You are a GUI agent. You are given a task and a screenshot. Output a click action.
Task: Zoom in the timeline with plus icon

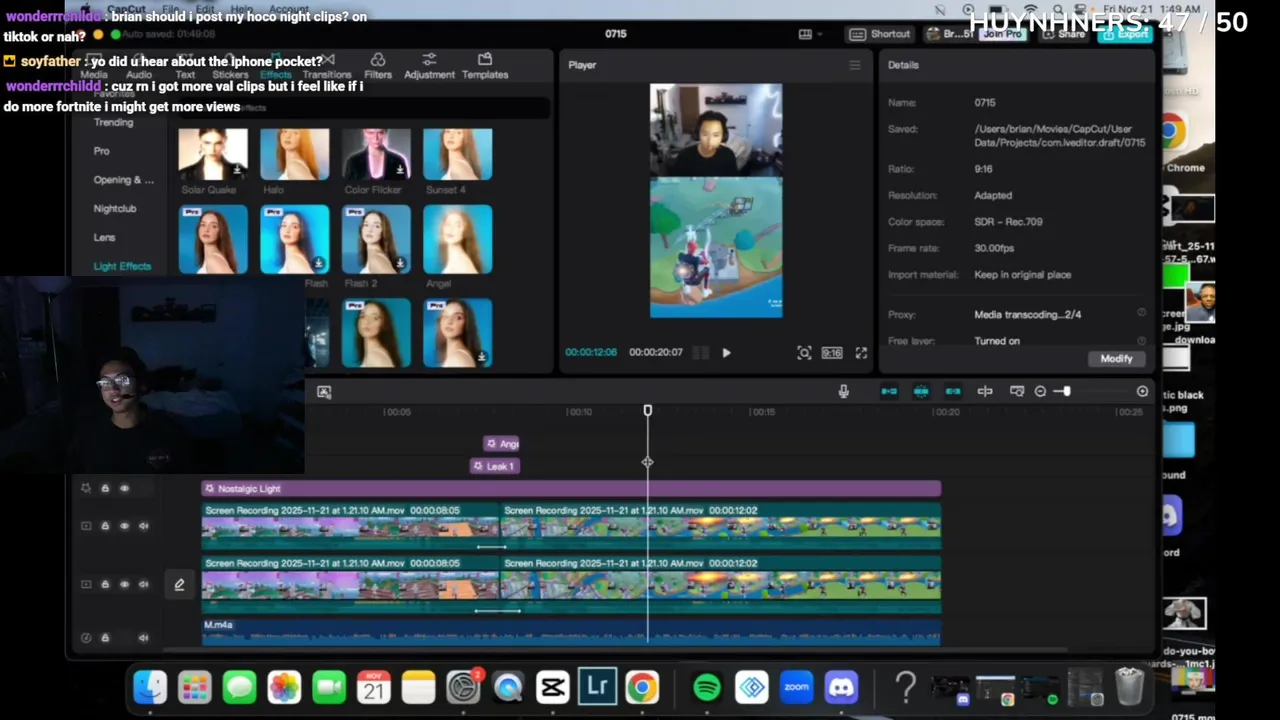(x=1142, y=391)
